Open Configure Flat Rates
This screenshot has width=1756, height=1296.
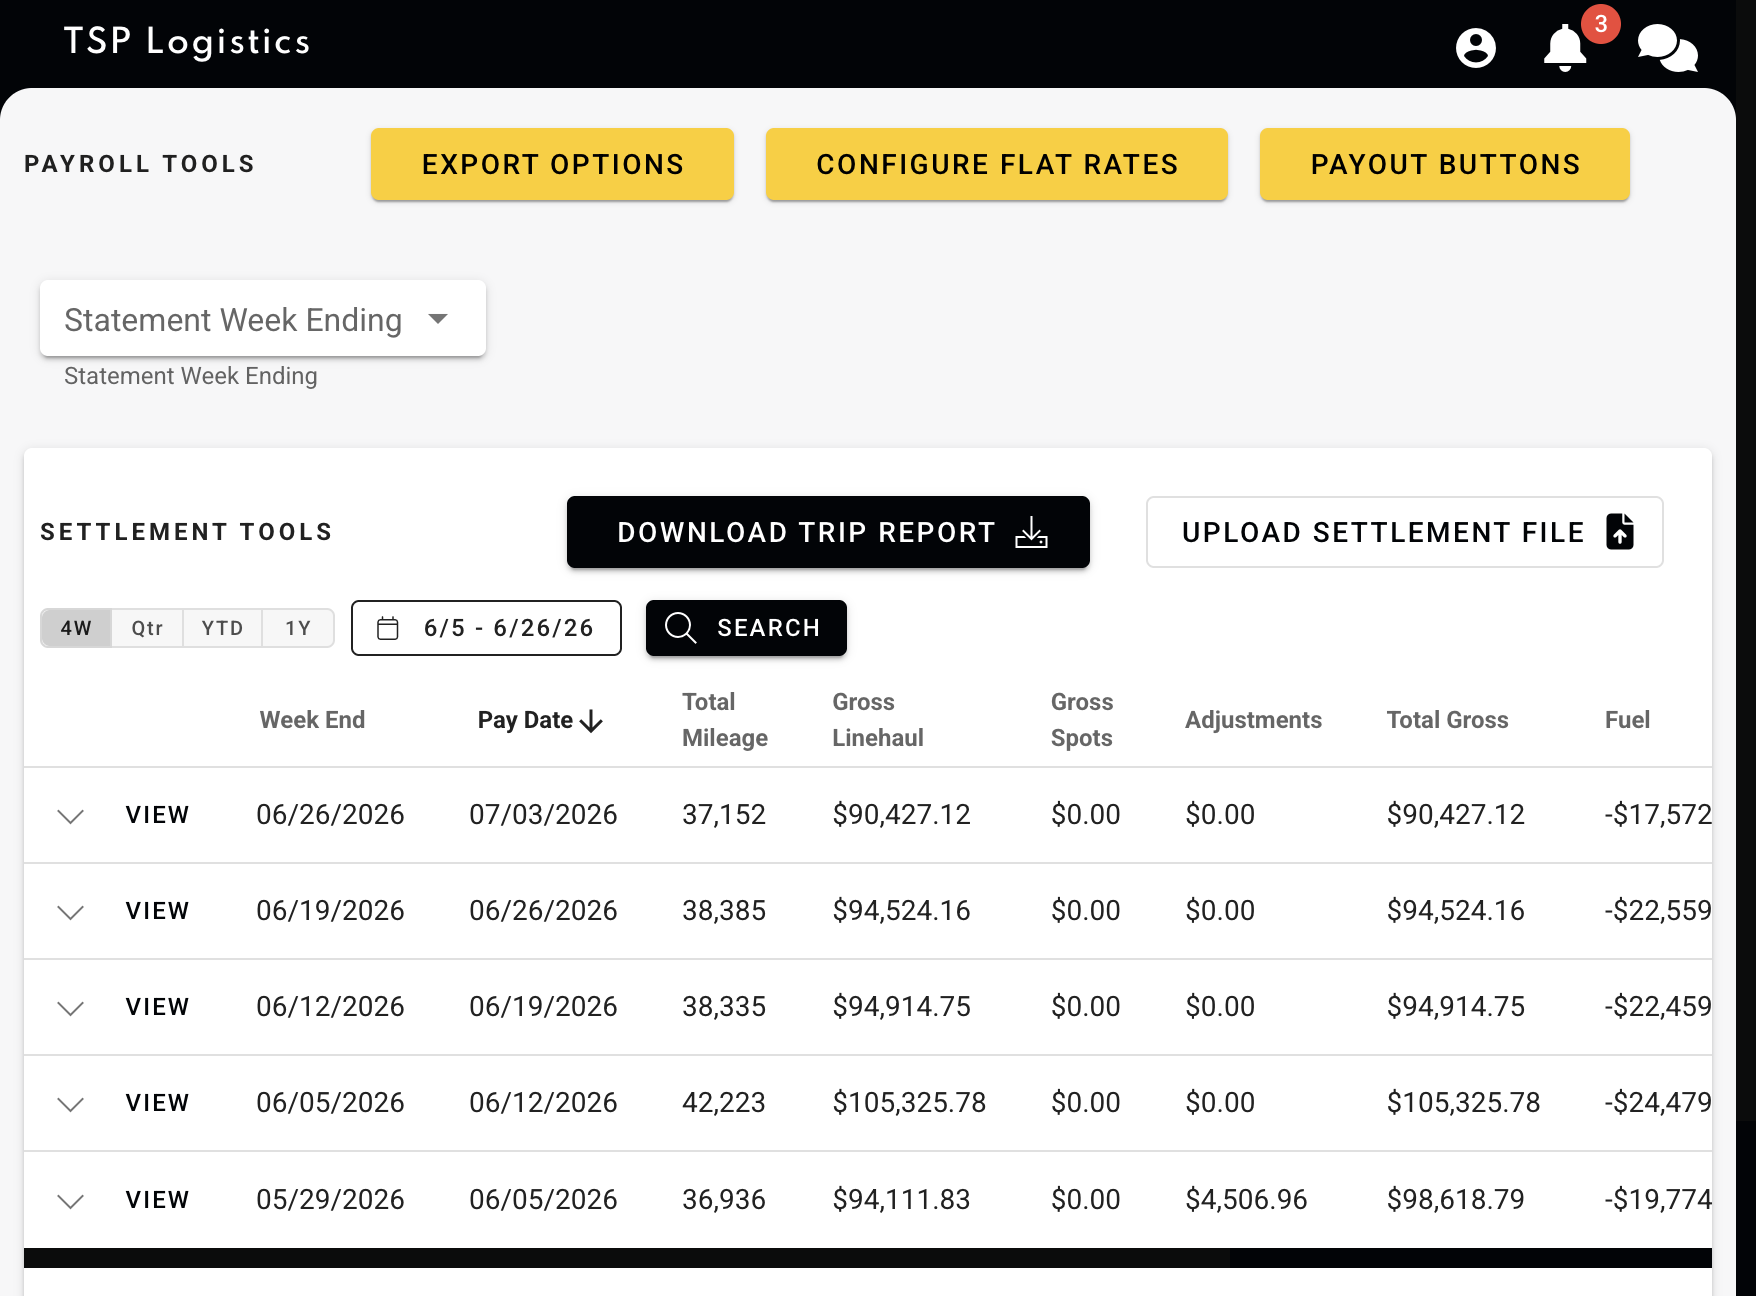(997, 164)
